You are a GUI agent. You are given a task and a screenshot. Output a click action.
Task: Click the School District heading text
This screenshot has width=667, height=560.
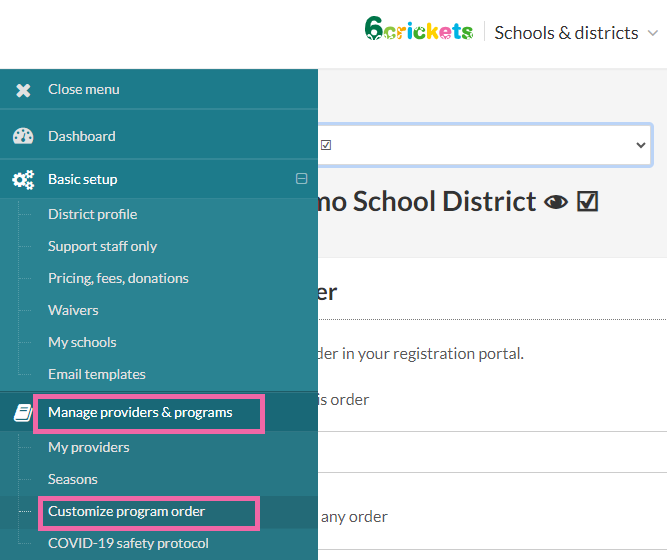(427, 201)
